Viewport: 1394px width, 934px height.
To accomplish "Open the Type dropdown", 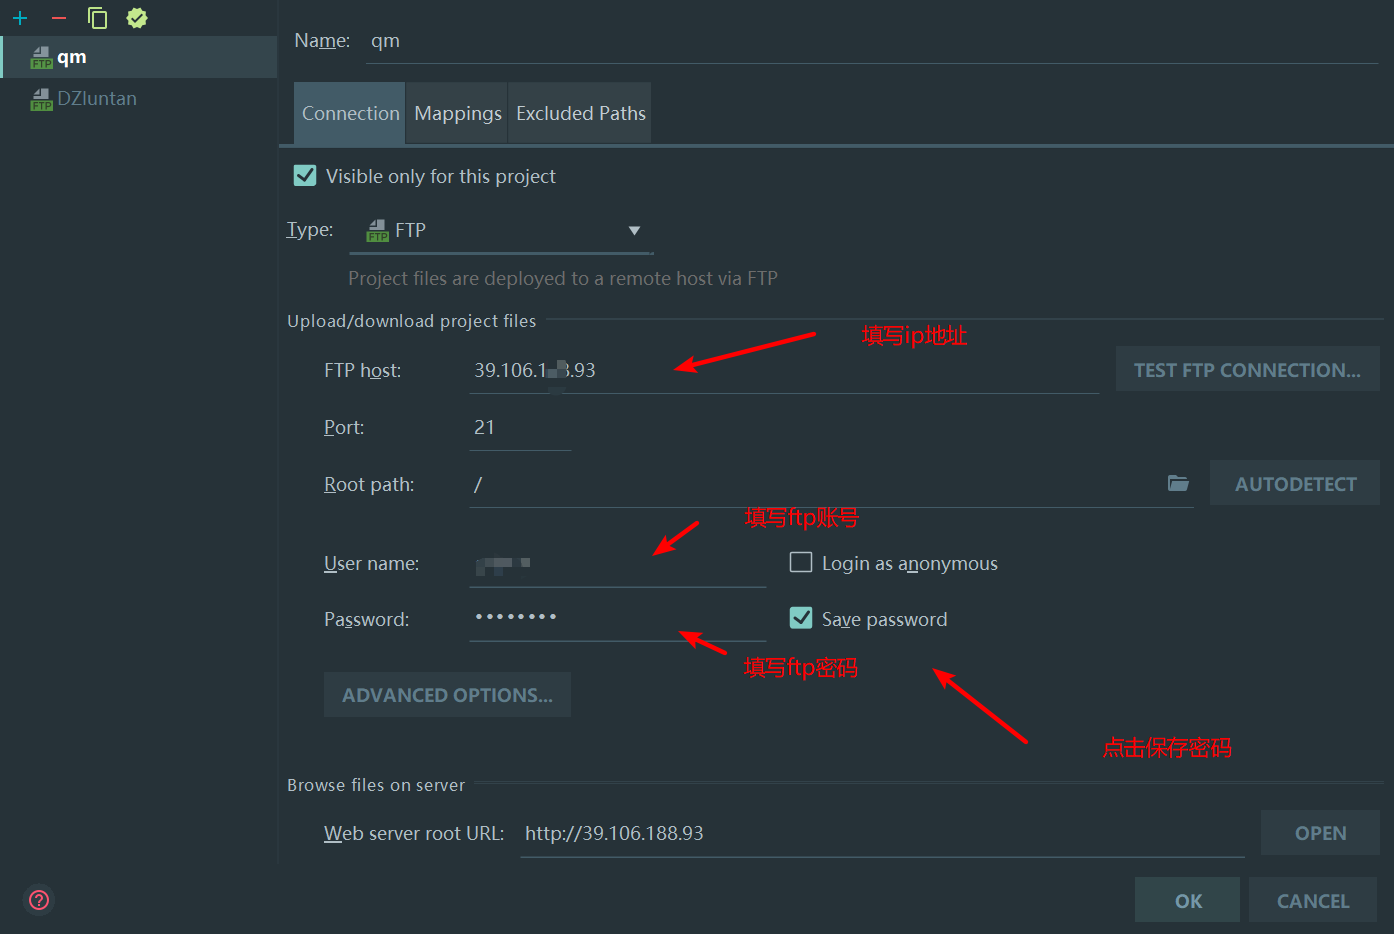I will pos(634,230).
